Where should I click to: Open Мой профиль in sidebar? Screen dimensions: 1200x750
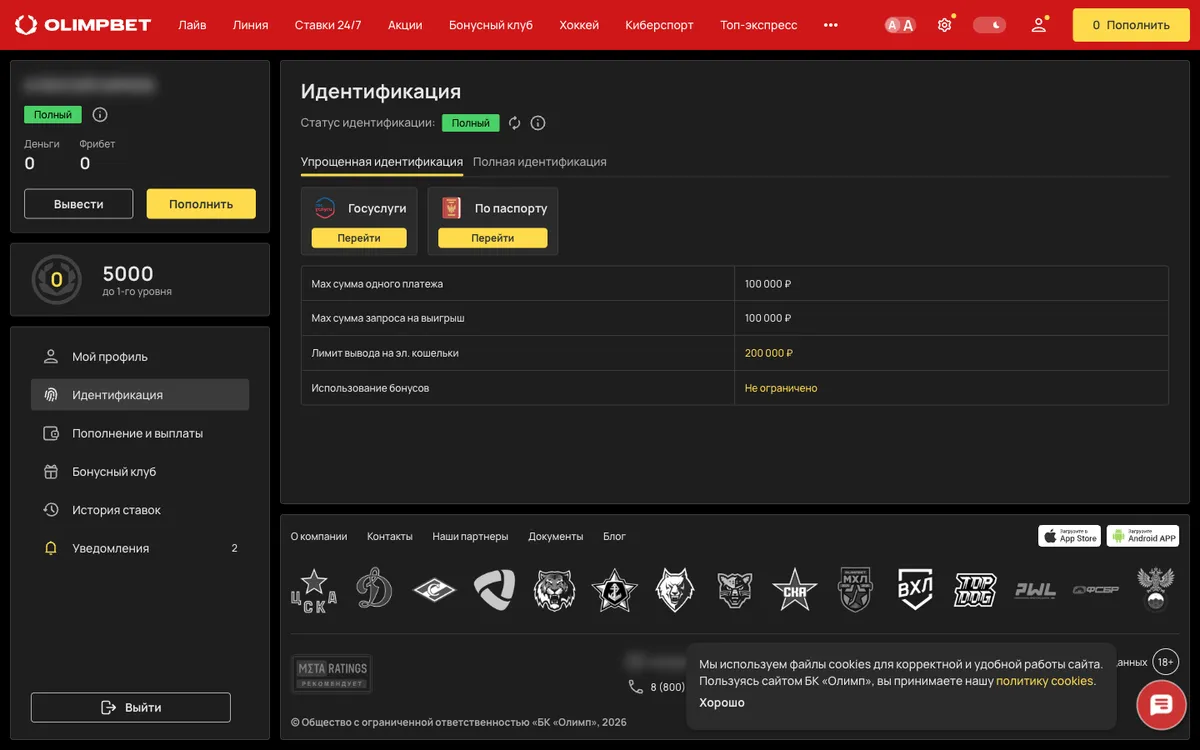(140, 357)
